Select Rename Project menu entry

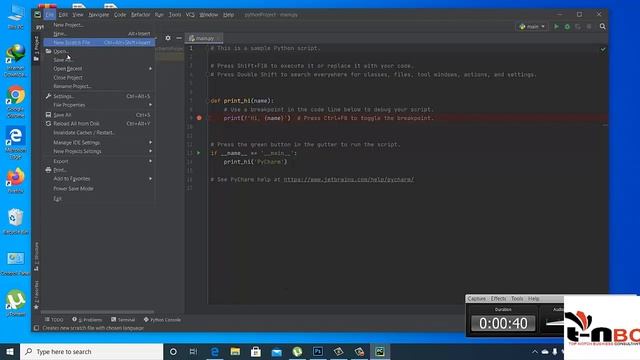[99, 87]
